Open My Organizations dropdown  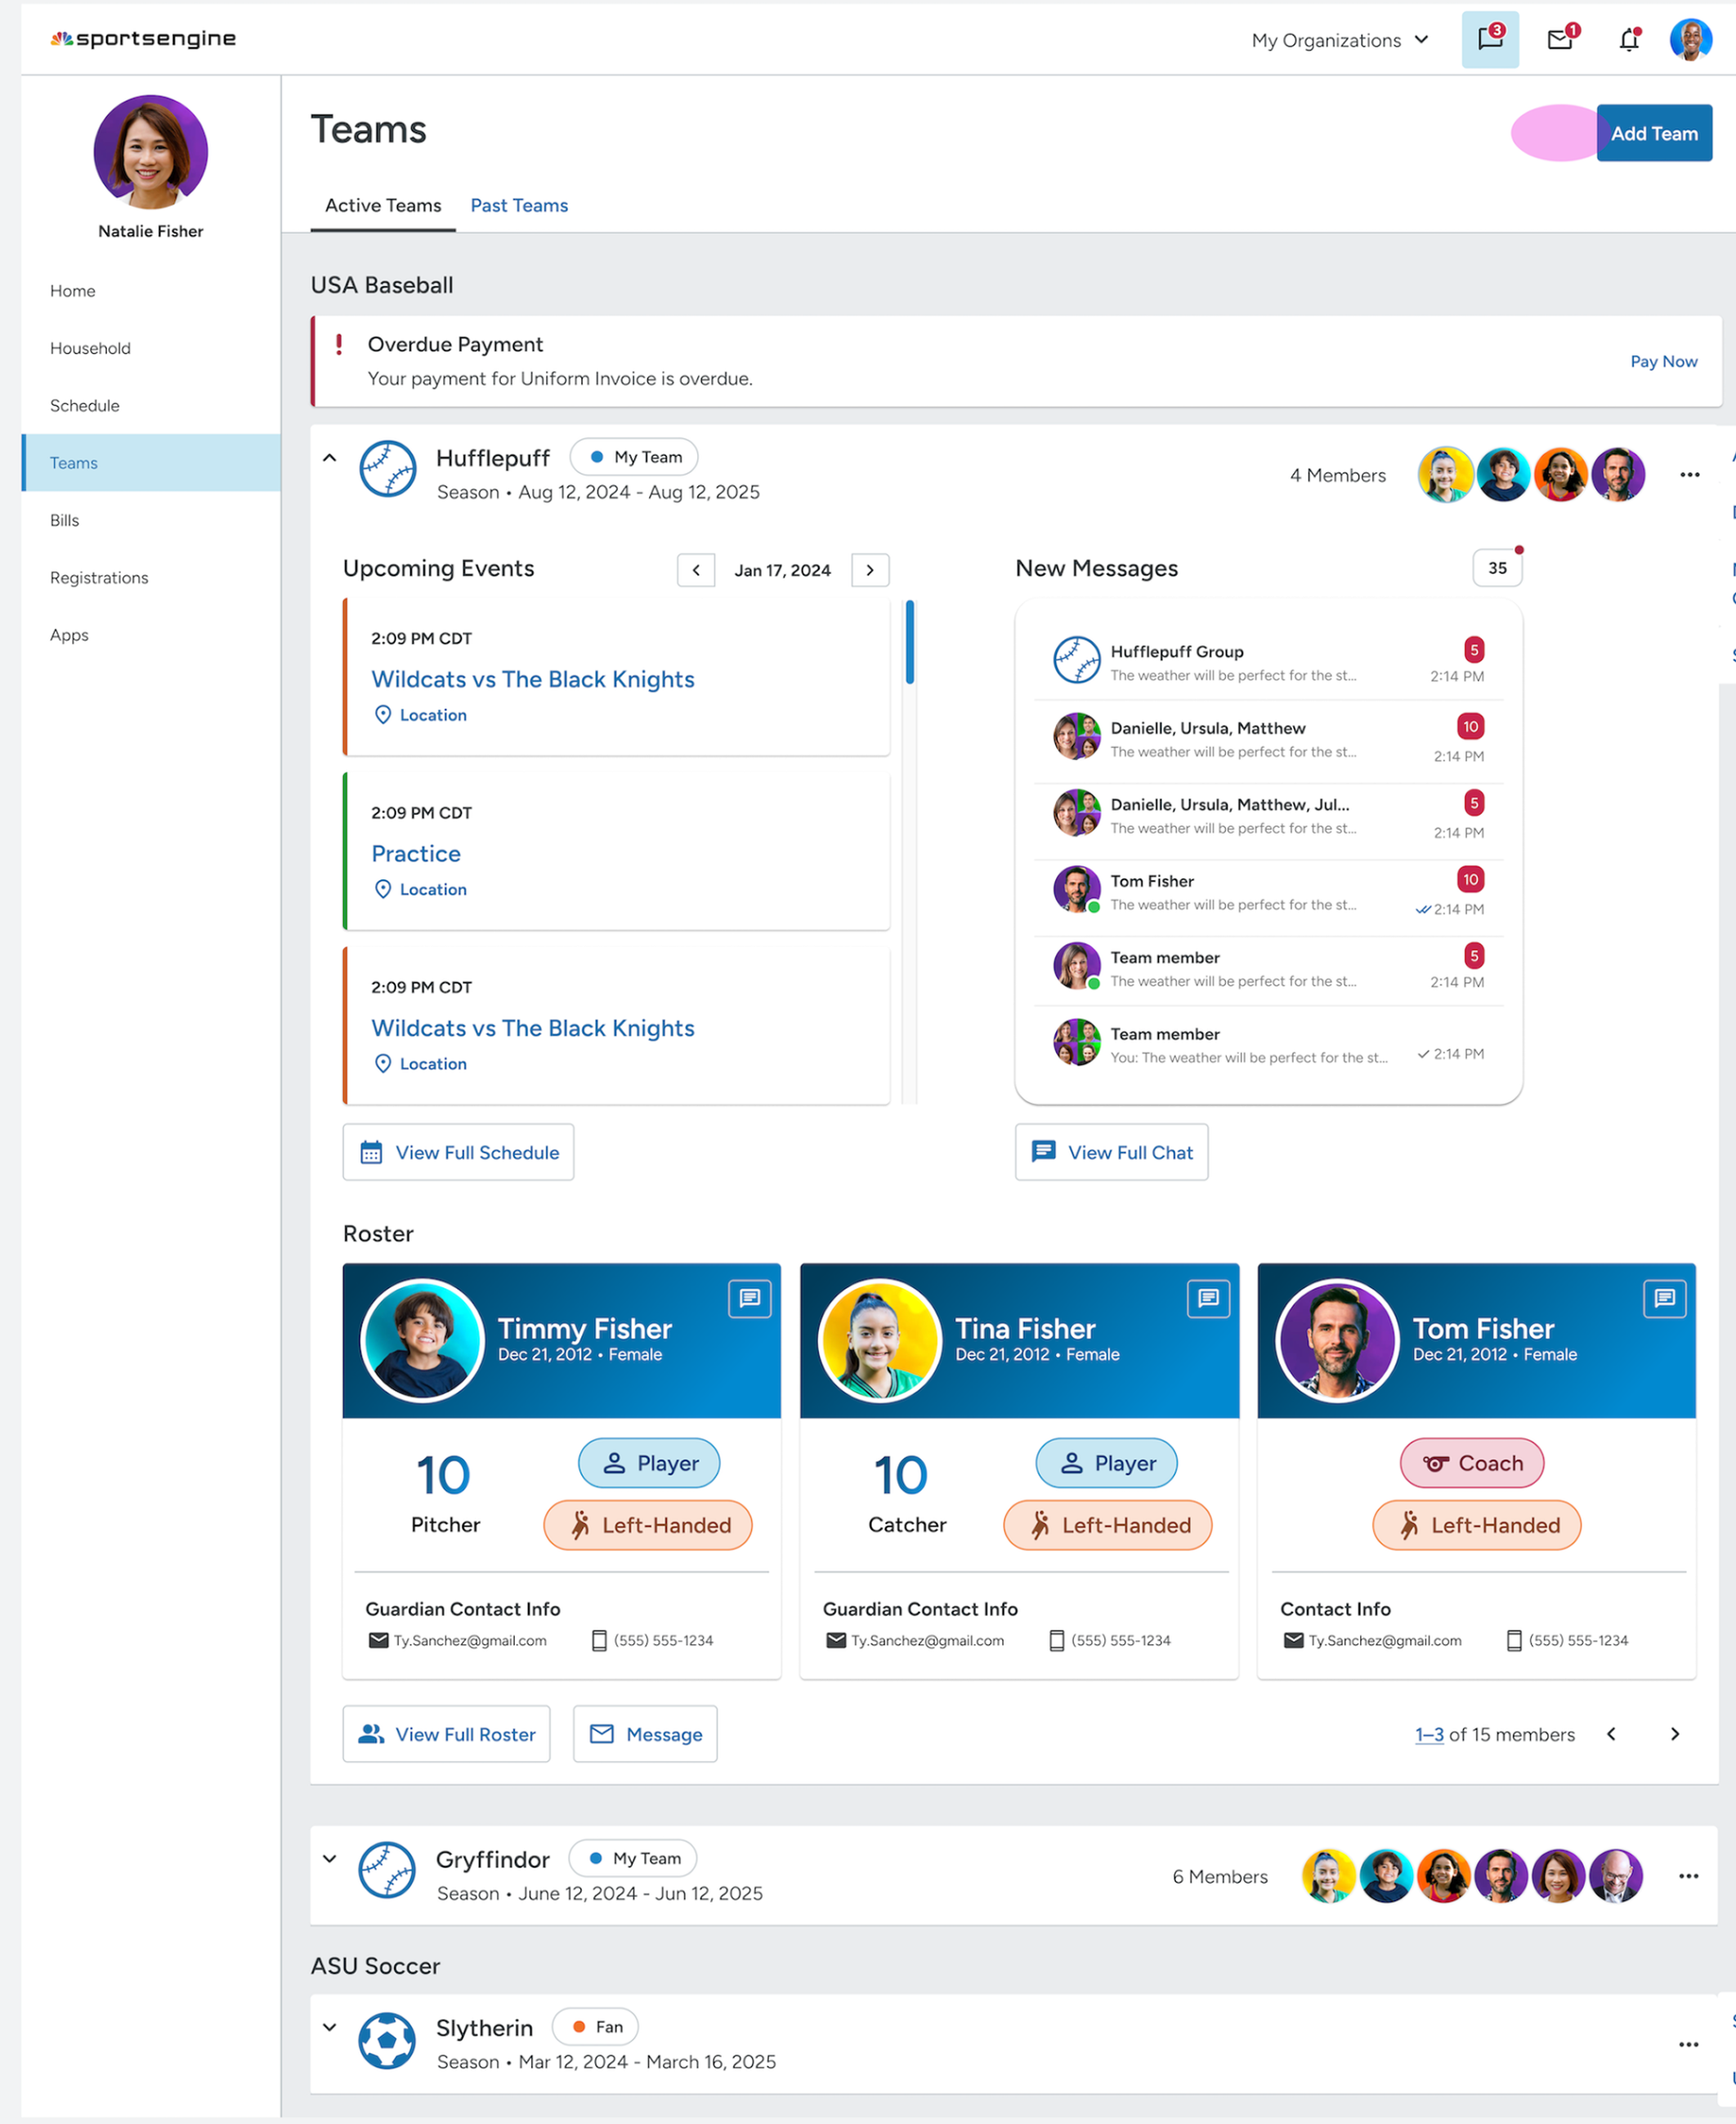coord(1339,40)
